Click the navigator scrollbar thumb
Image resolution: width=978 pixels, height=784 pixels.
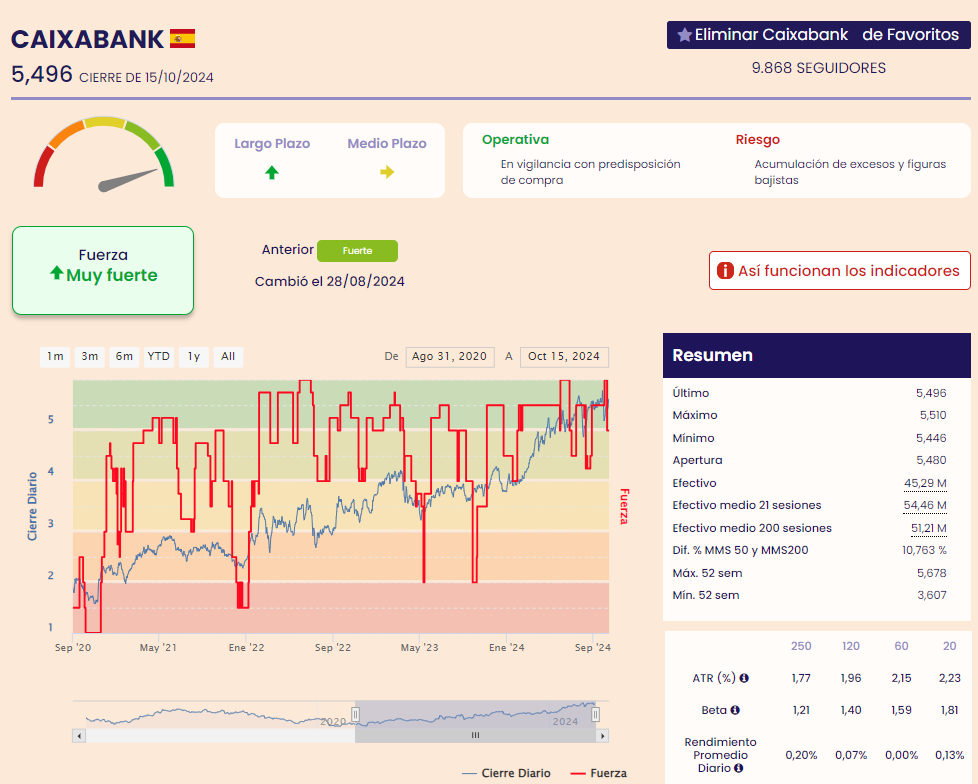(x=475, y=736)
